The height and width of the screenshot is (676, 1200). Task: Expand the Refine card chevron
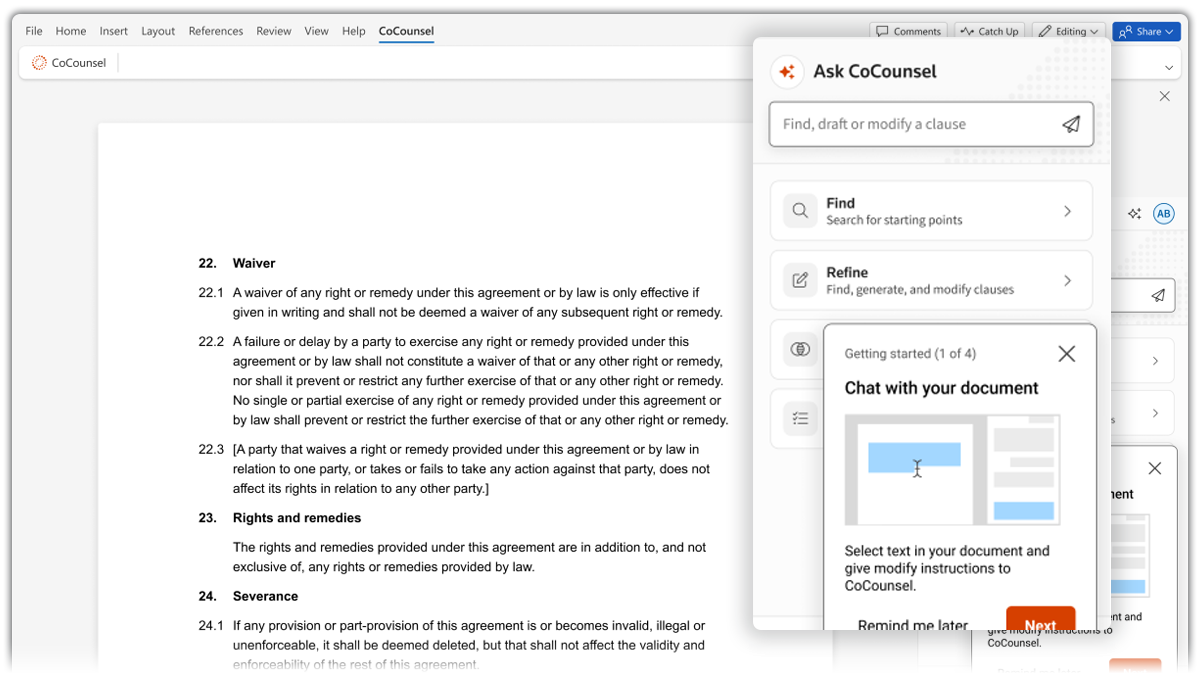[x=1067, y=281]
